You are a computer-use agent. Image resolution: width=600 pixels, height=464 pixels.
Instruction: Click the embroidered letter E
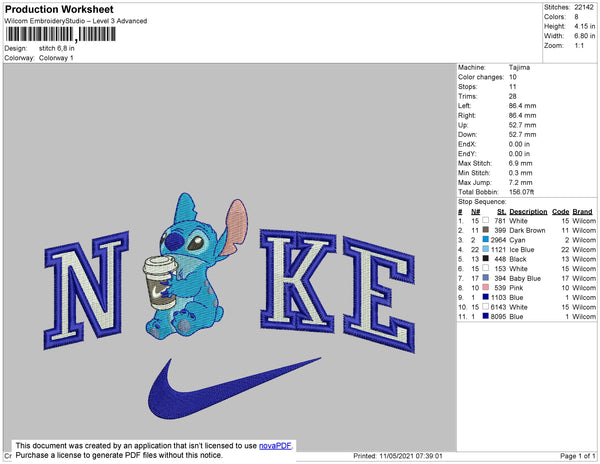click(x=379, y=295)
